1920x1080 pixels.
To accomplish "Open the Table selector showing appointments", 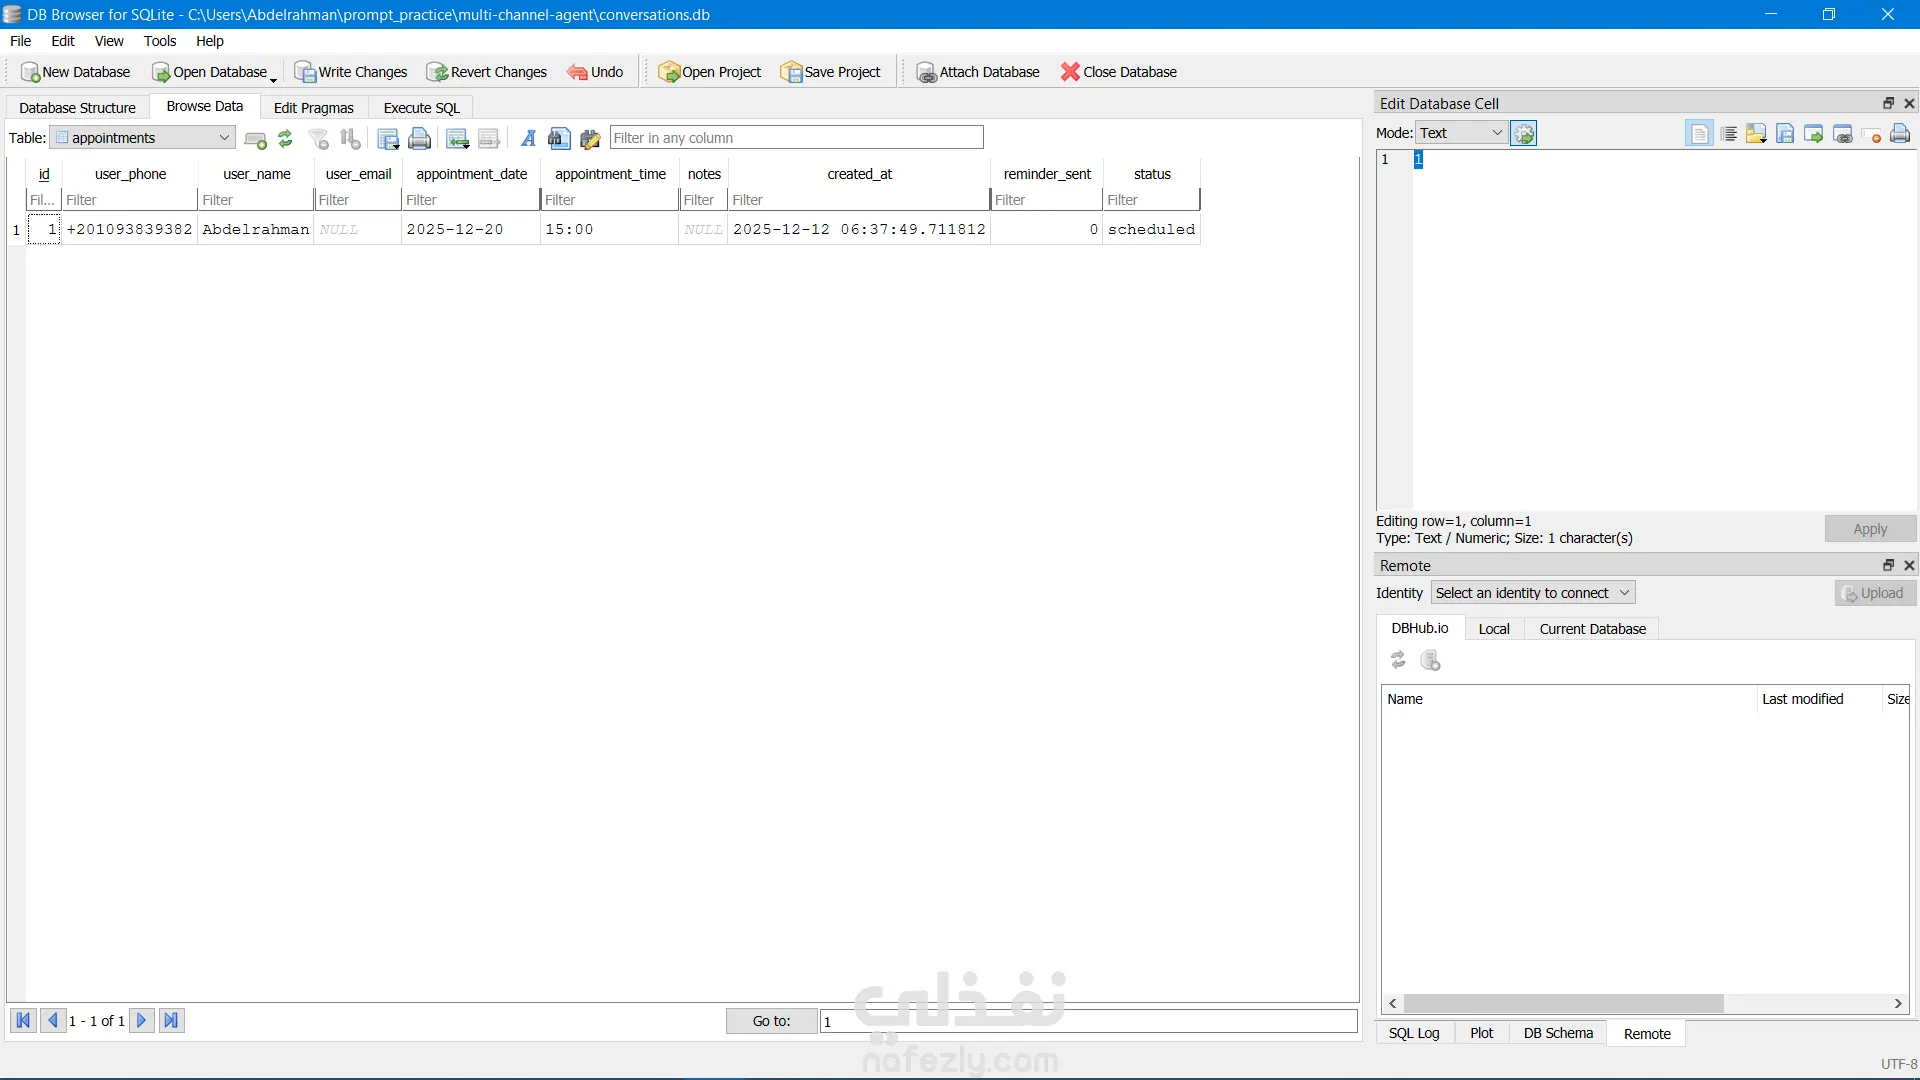I will click(143, 138).
